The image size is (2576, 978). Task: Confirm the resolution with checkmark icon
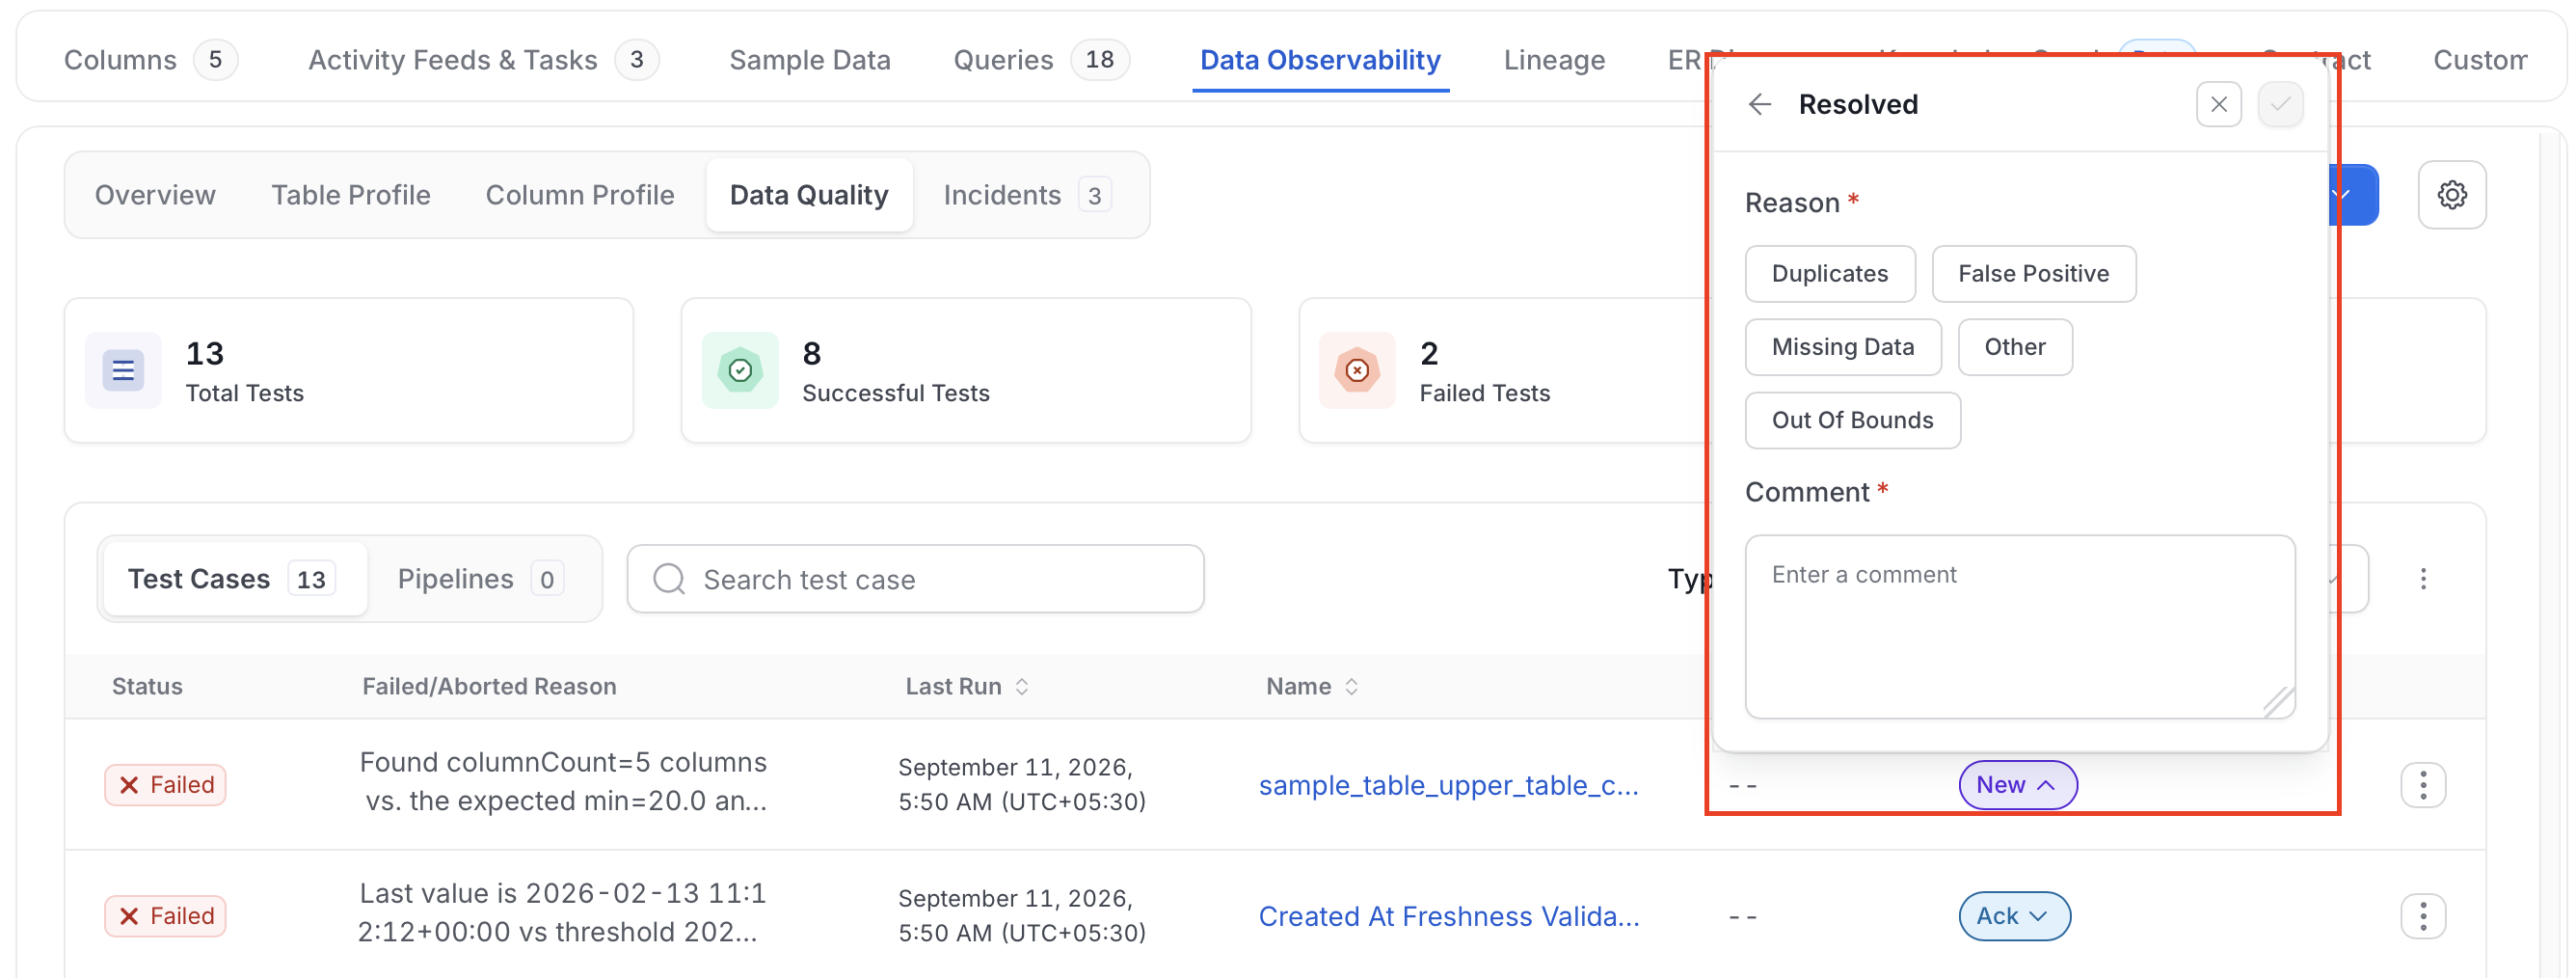[2280, 104]
